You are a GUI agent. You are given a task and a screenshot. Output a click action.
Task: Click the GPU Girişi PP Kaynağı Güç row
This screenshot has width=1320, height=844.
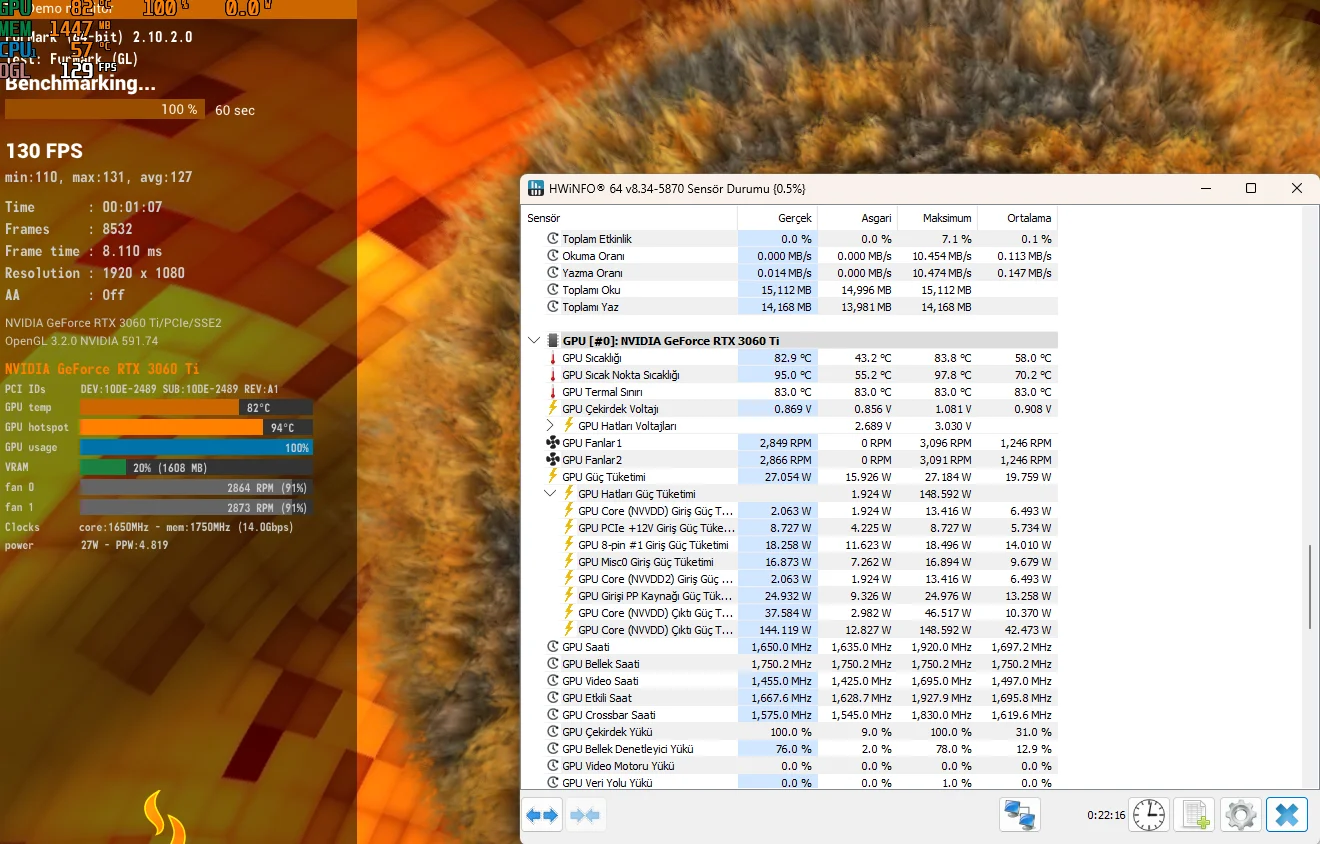791,596
